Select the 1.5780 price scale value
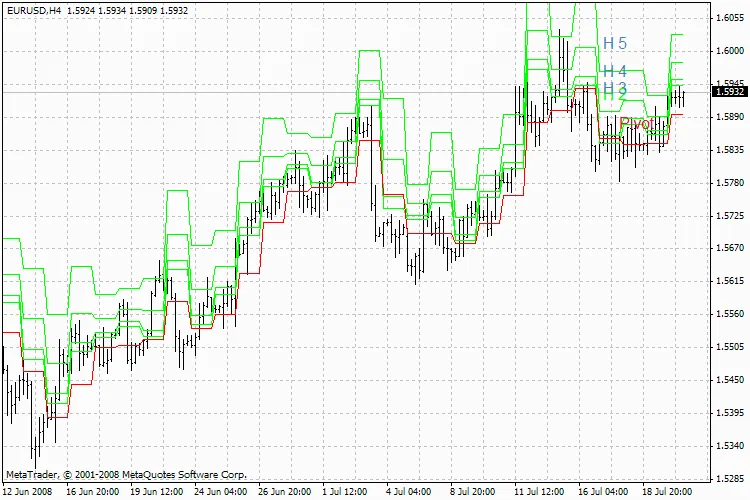The width and height of the screenshot is (750, 500). [729, 183]
